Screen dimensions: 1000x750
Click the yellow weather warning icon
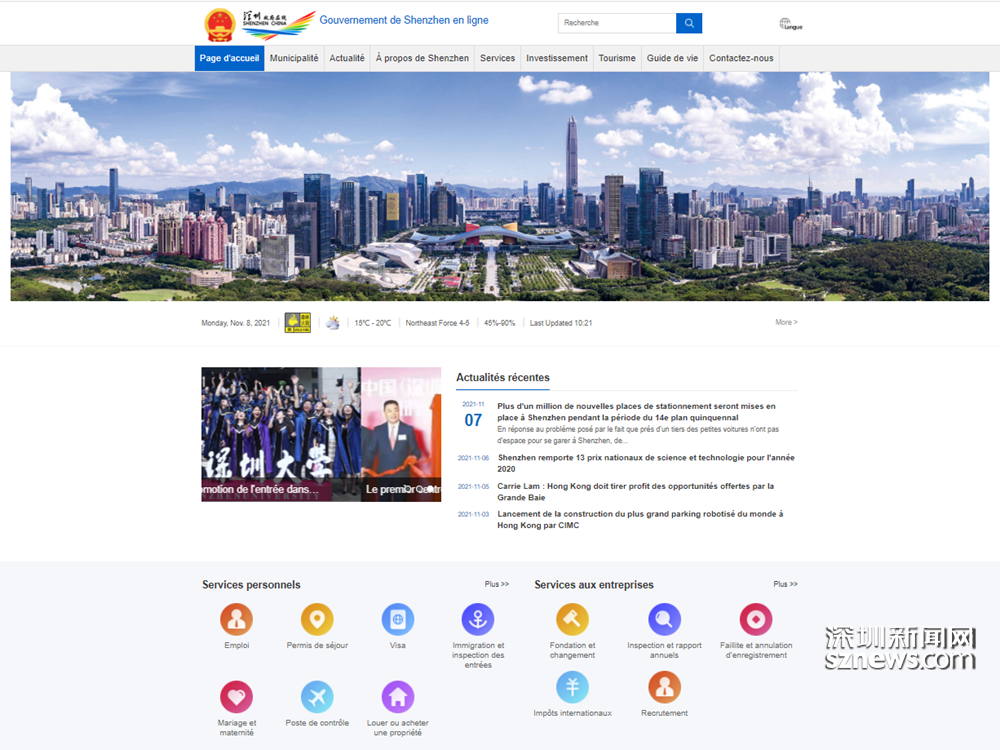pos(297,323)
